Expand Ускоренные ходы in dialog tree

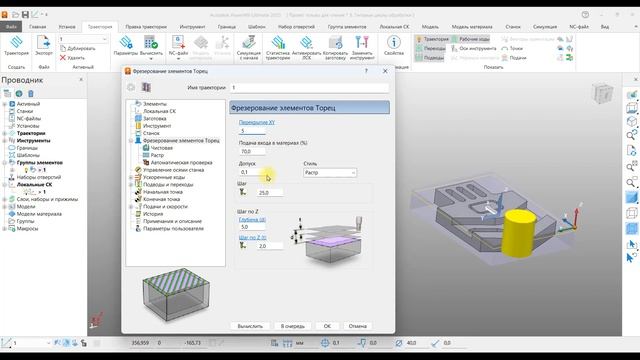pyautogui.click(x=131, y=178)
